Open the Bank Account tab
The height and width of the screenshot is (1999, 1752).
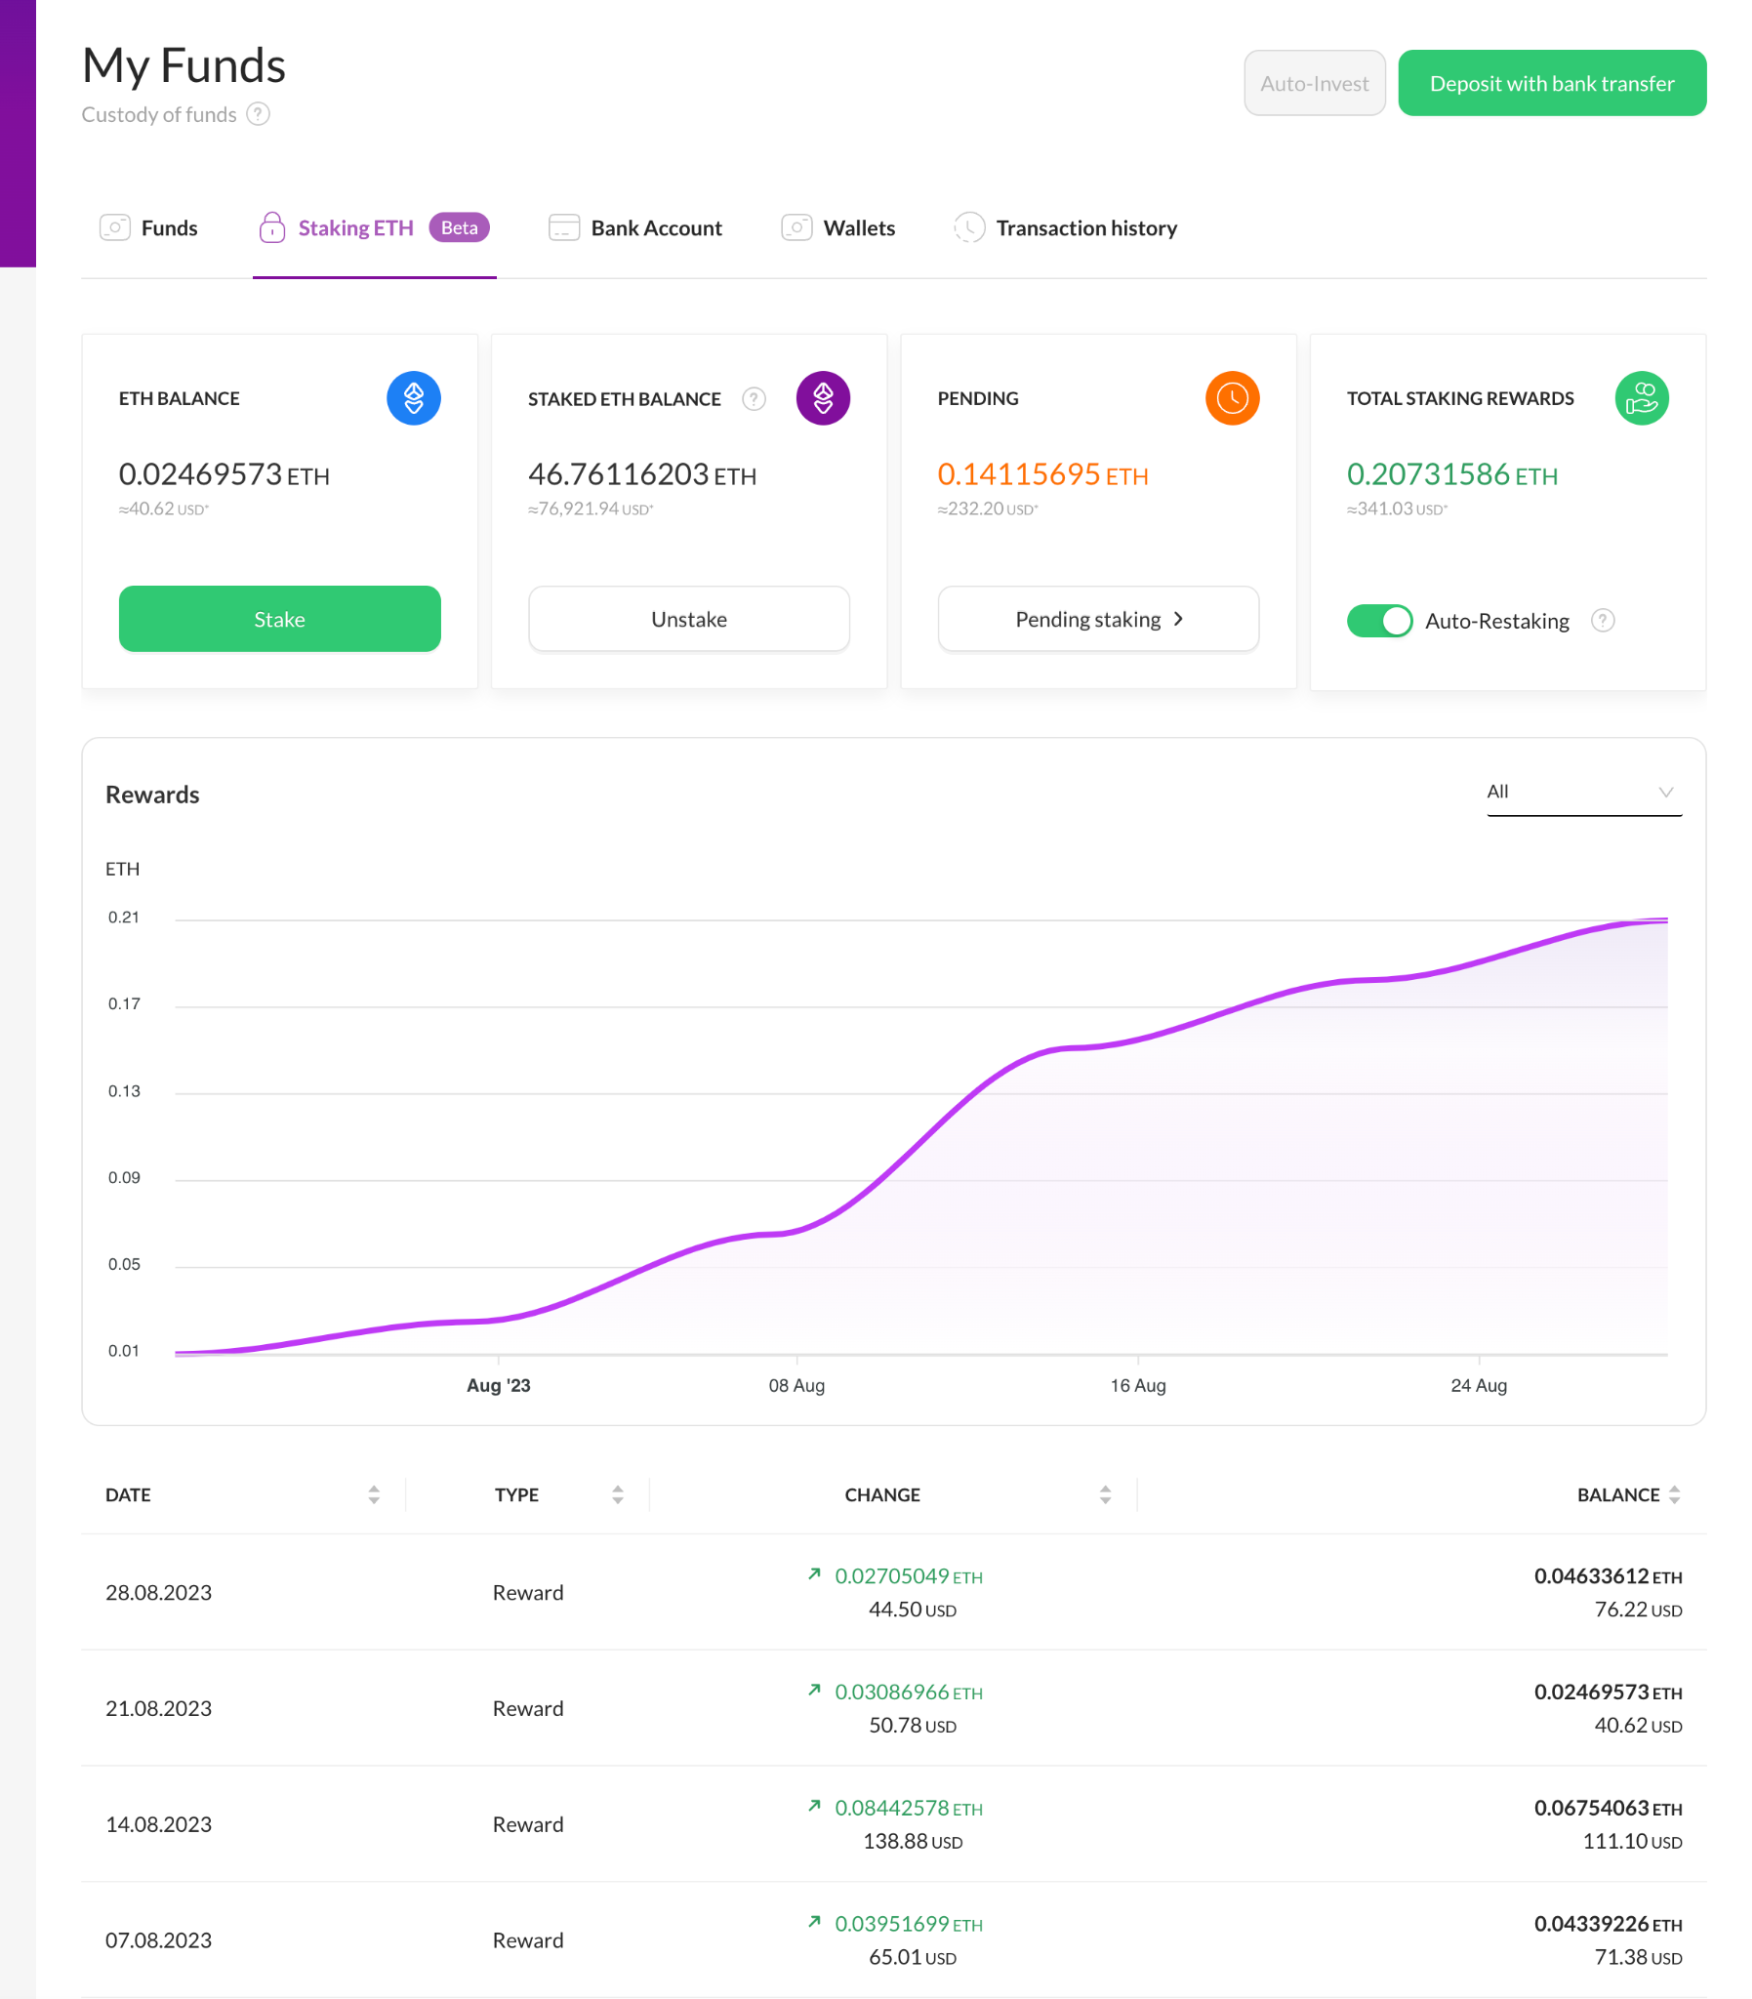(x=635, y=228)
